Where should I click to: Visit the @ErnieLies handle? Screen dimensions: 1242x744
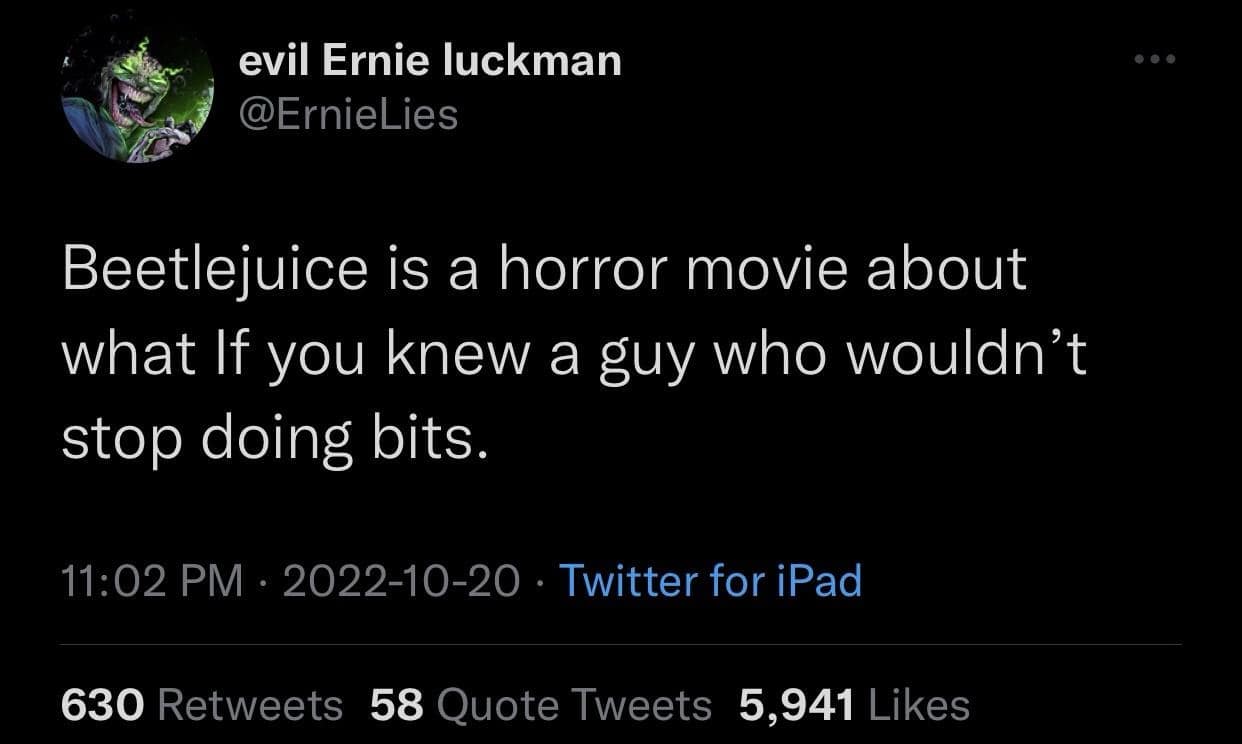coord(349,115)
